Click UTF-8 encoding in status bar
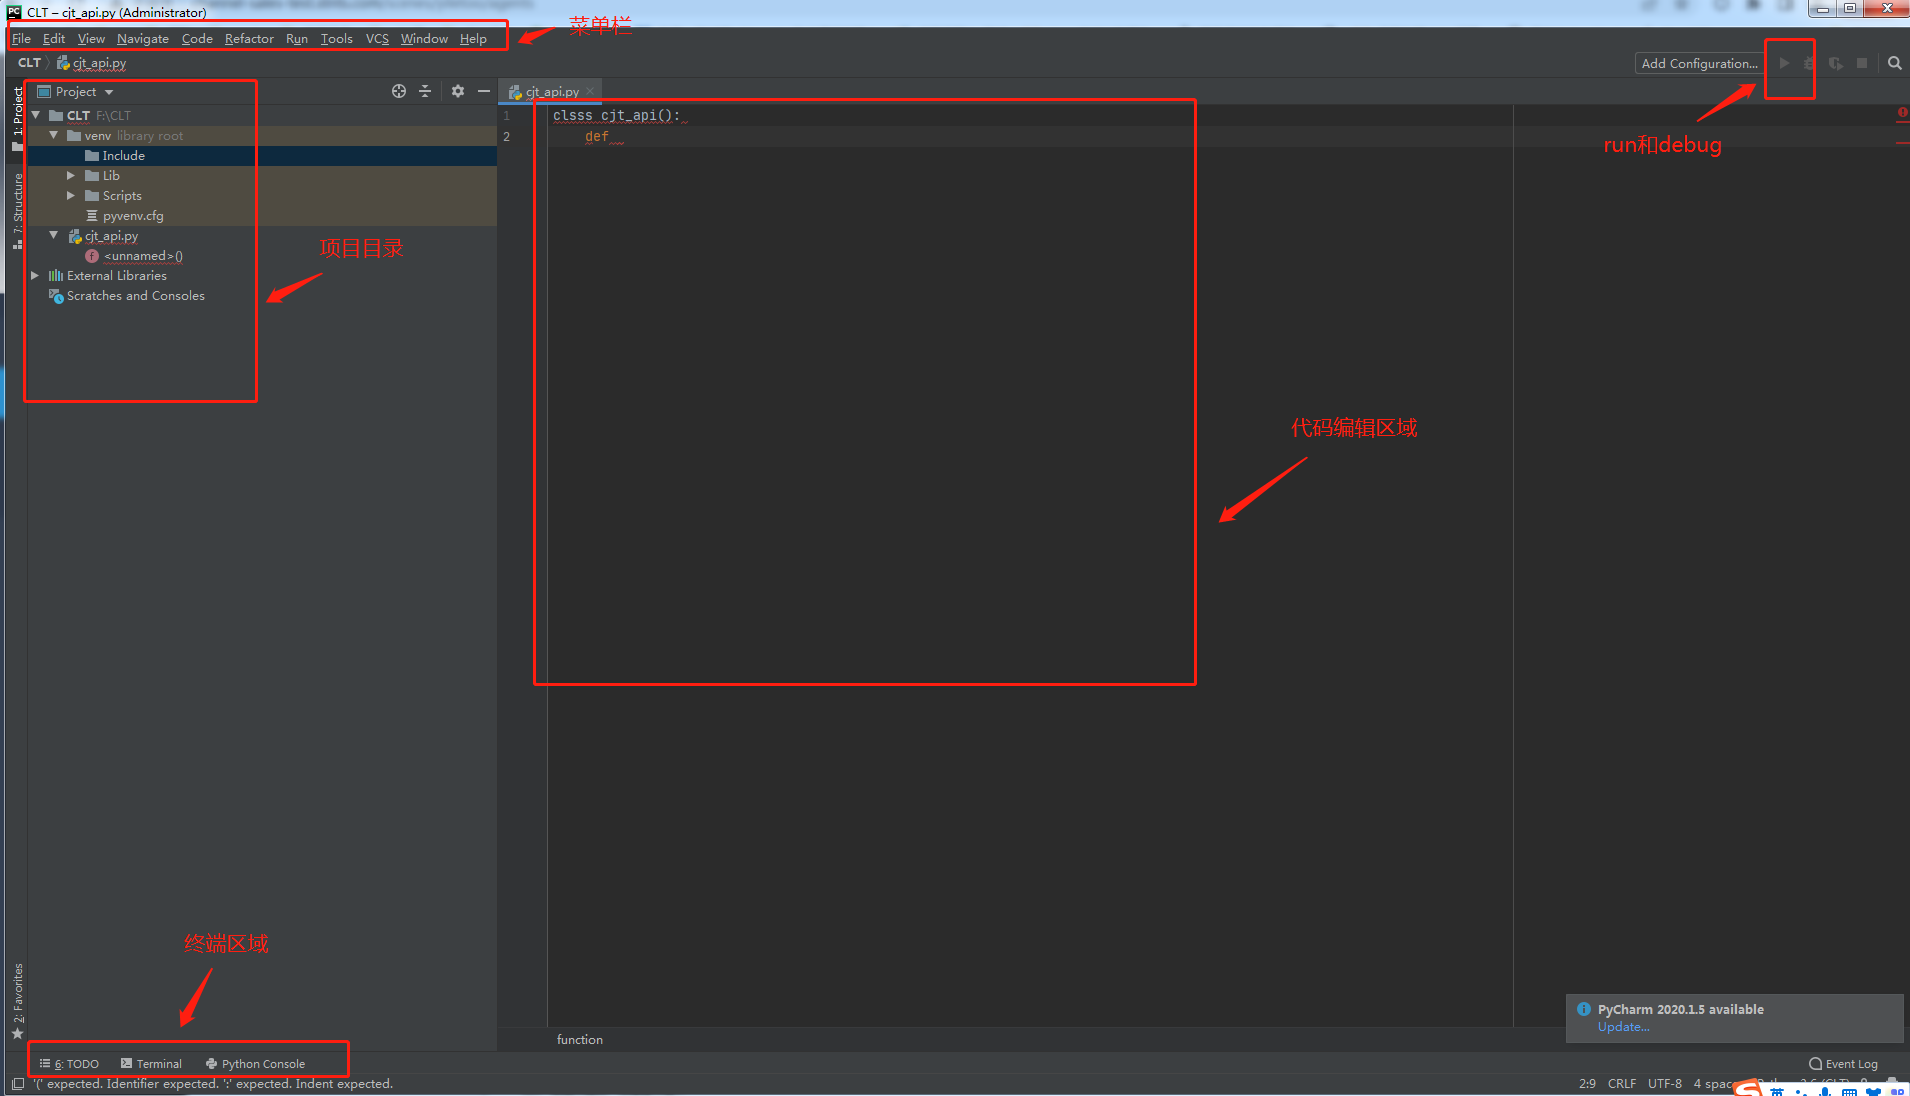This screenshot has width=1910, height=1096. [x=1665, y=1084]
